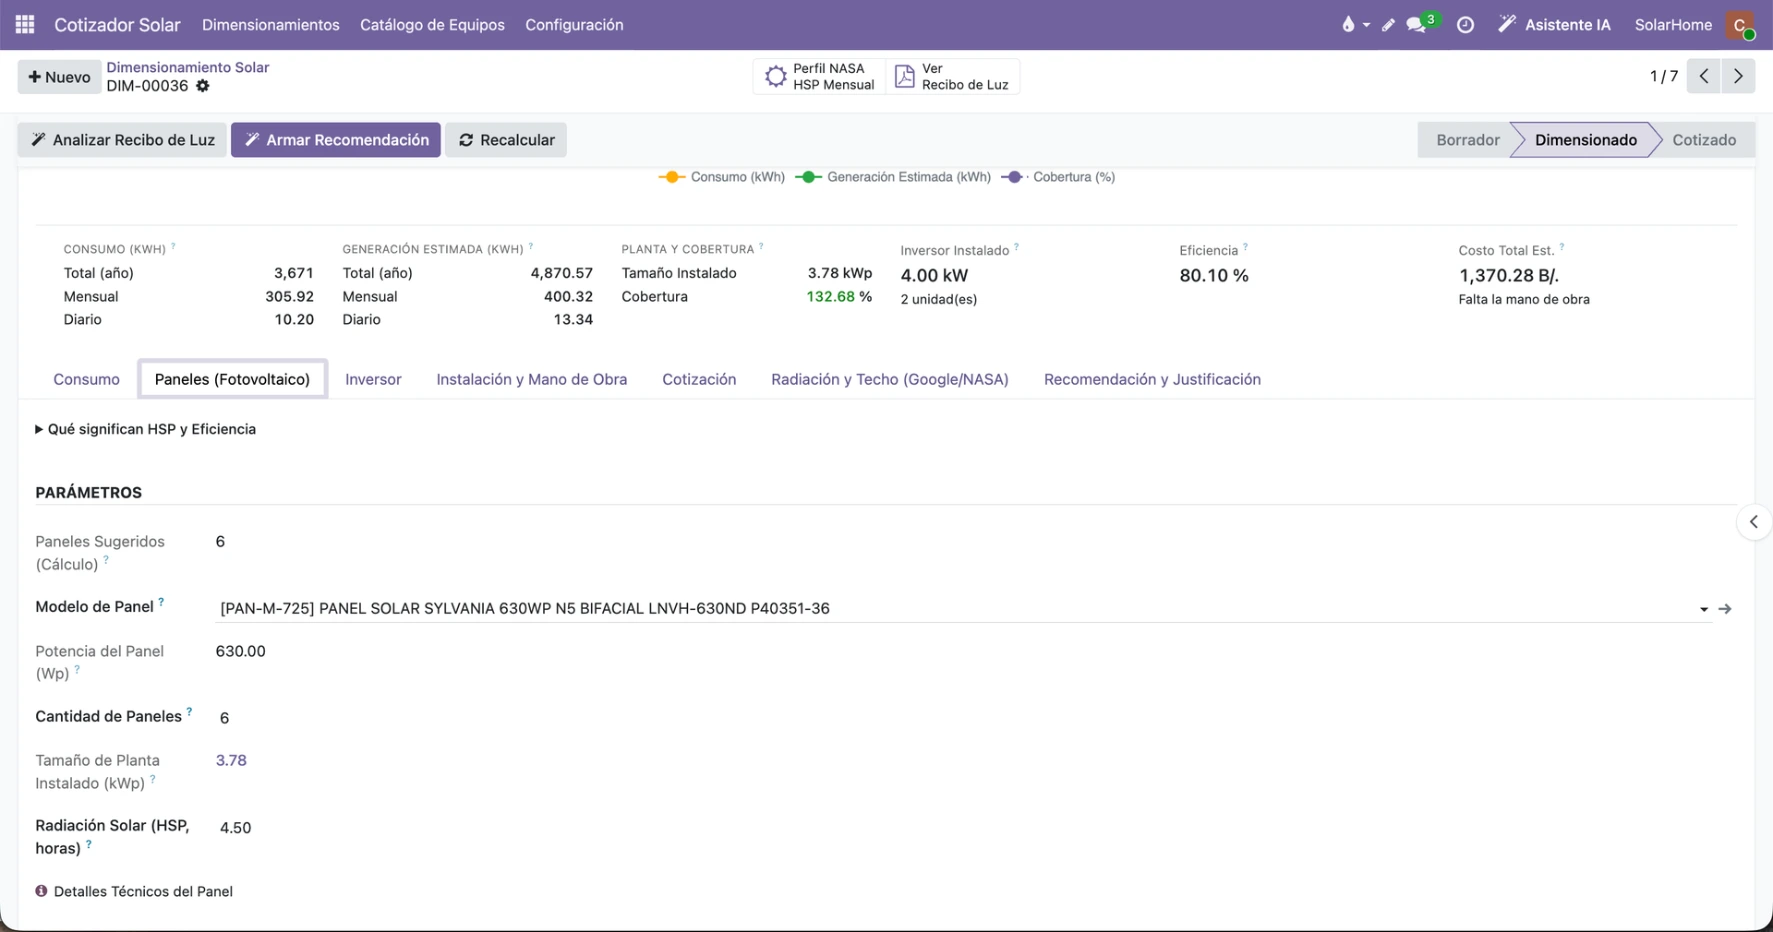Click the Cantidad de Paneles field
The height and width of the screenshot is (932, 1773).
click(965, 718)
